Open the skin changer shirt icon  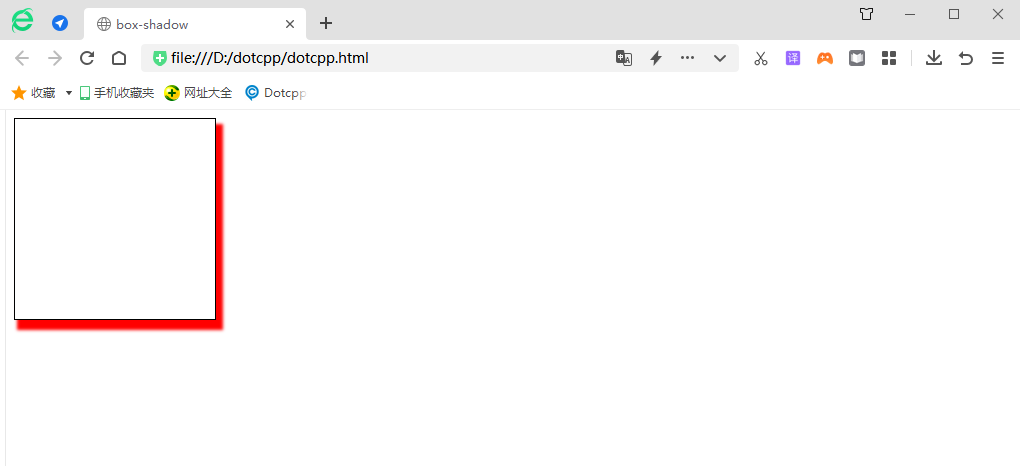pyautogui.click(x=866, y=14)
